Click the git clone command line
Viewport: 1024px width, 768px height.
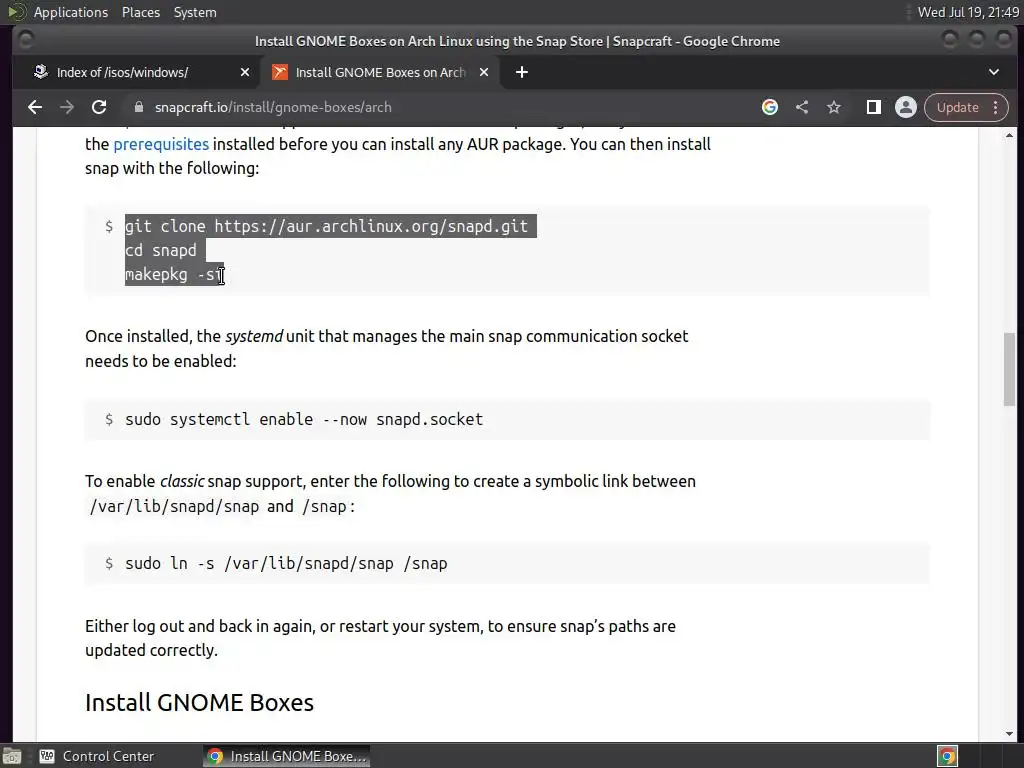(327, 226)
